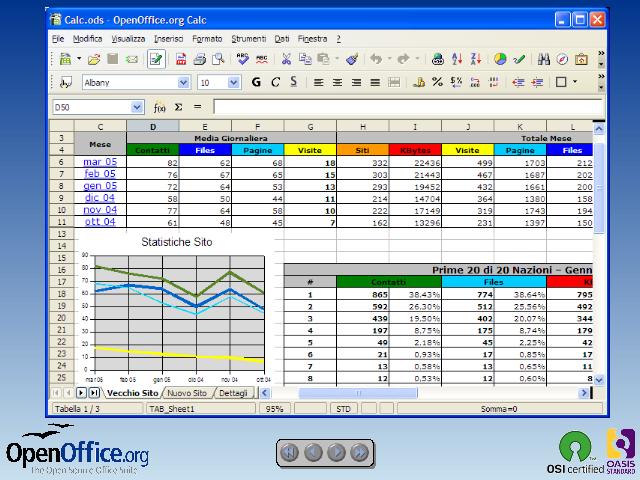Screen dimensions: 640x480
Task: Click the percent number format icon
Action: pos(436,83)
